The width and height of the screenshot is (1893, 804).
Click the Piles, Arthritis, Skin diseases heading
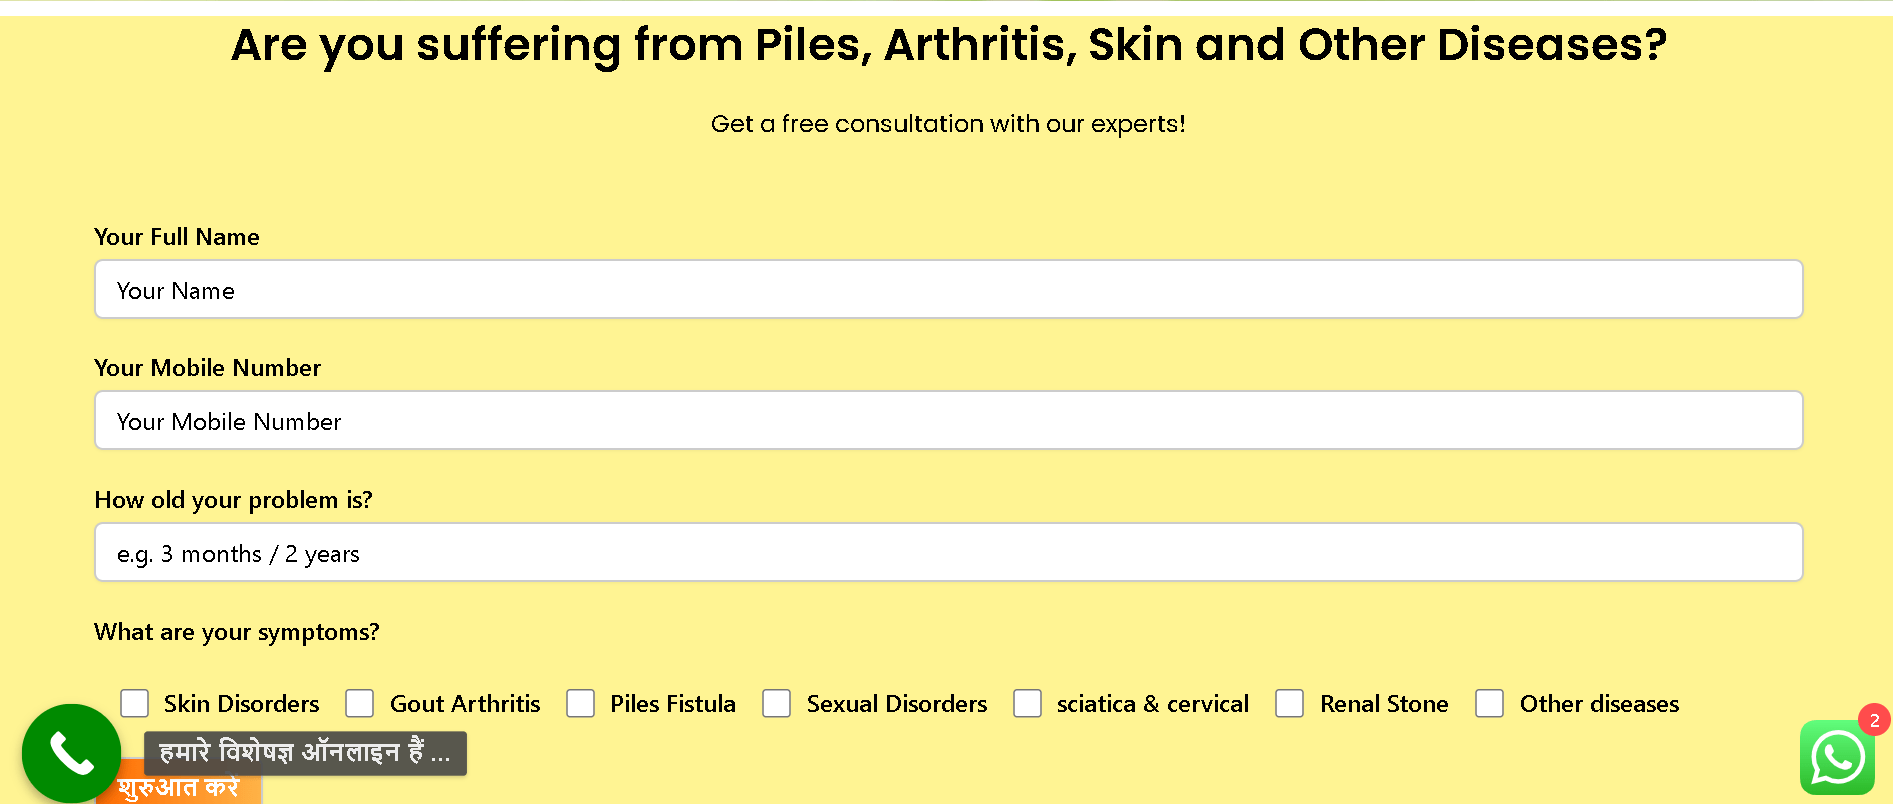pyautogui.click(x=948, y=45)
